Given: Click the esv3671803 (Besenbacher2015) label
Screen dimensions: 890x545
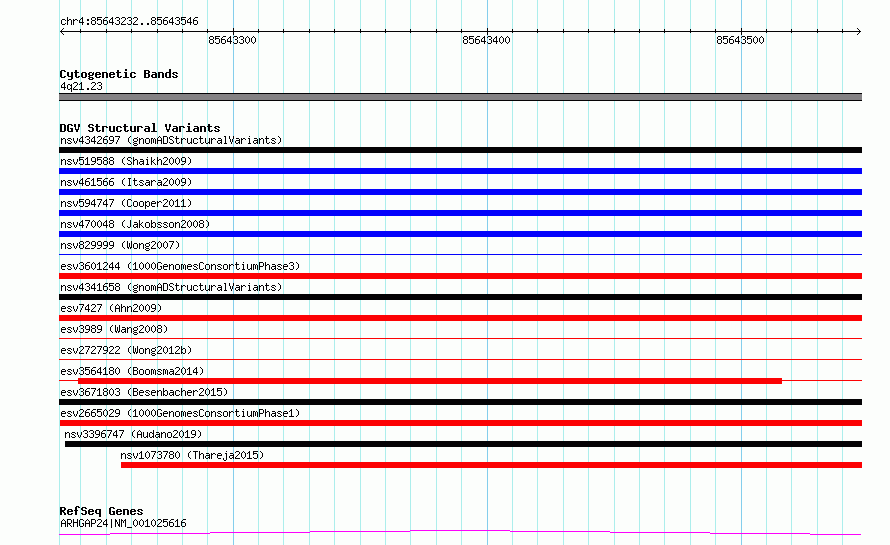Looking at the screenshot, I should pos(144,392).
